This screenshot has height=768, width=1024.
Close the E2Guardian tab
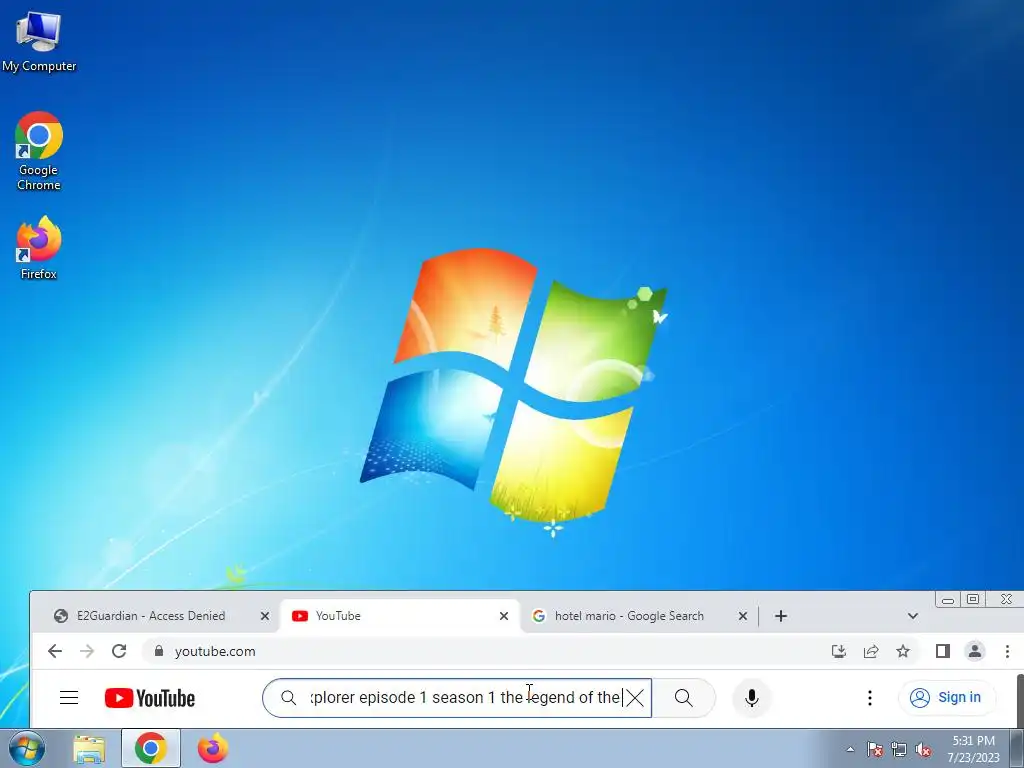tap(264, 616)
